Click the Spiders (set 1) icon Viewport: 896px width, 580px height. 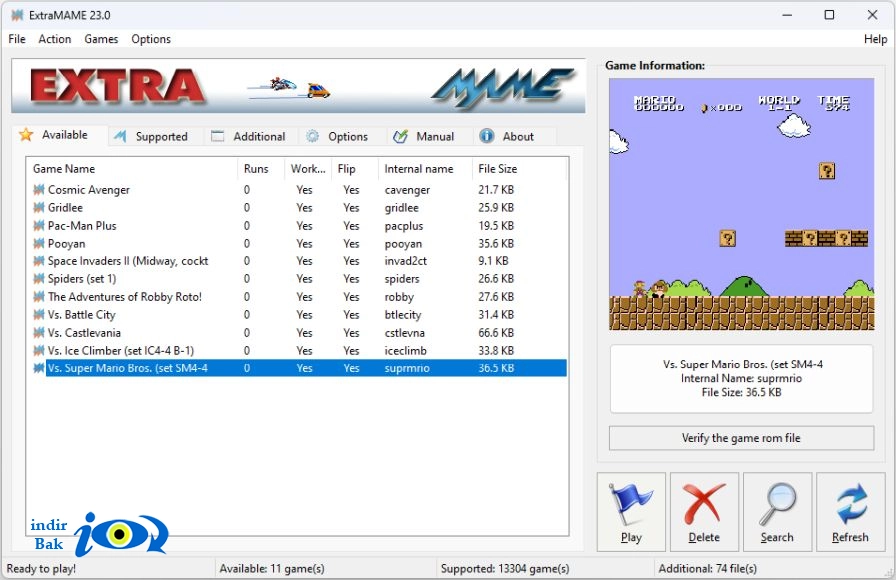[x=39, y=279]
